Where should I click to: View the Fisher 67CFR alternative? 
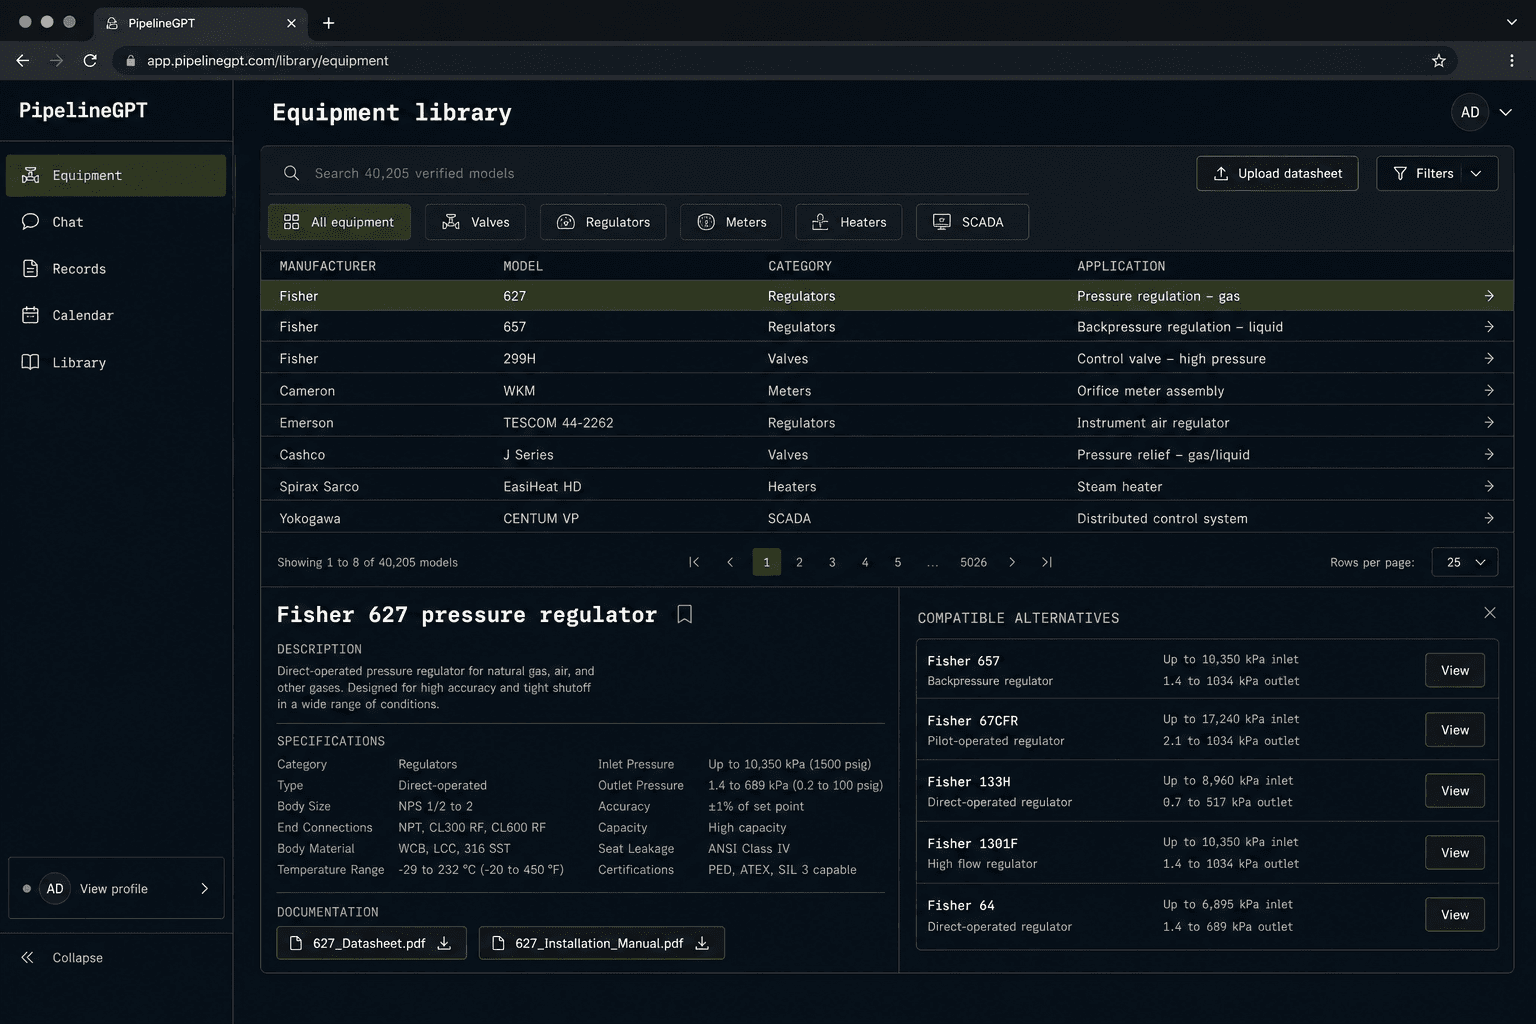[x=1455, y=730]
